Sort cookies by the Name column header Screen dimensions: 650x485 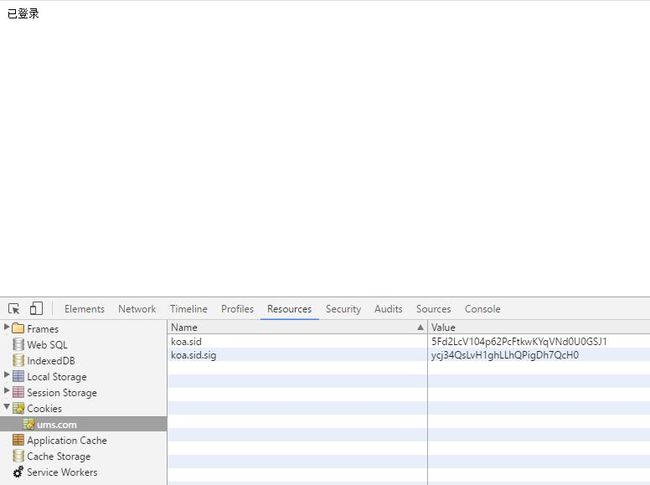297,327
